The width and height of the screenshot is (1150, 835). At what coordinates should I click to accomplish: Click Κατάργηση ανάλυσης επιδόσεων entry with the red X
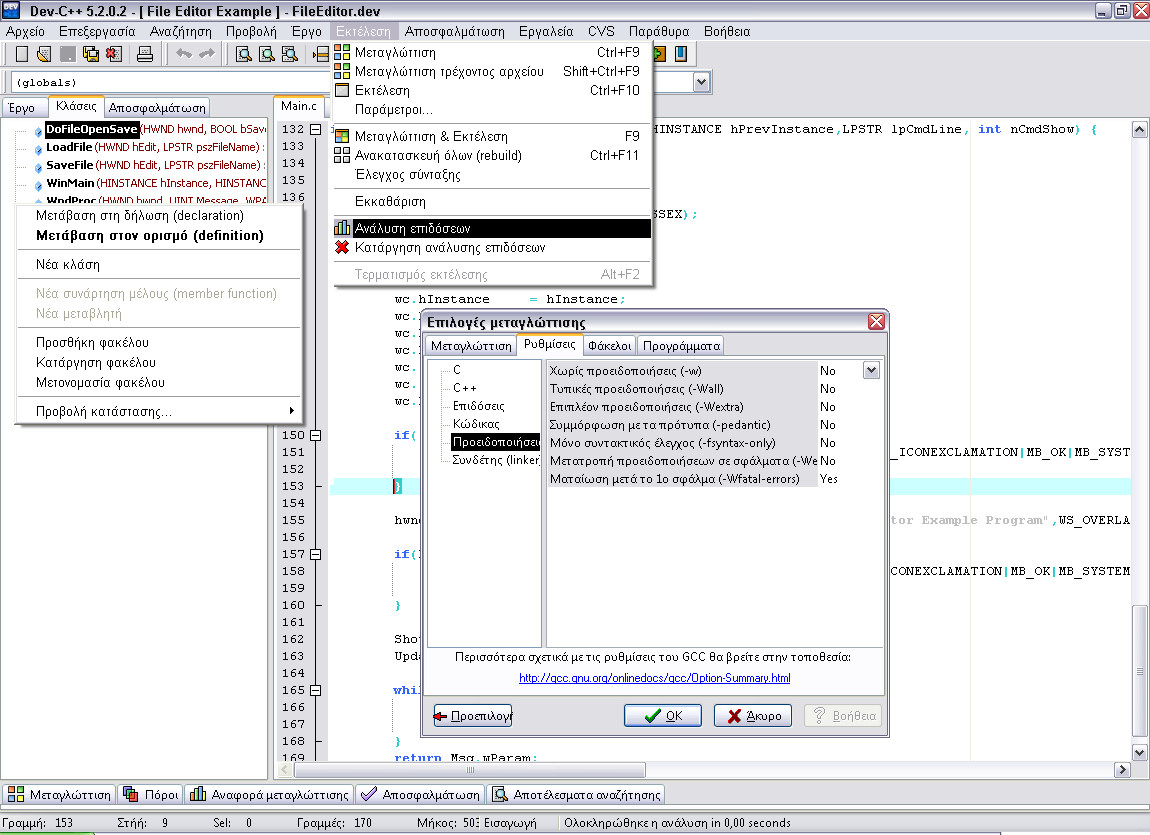492,248
